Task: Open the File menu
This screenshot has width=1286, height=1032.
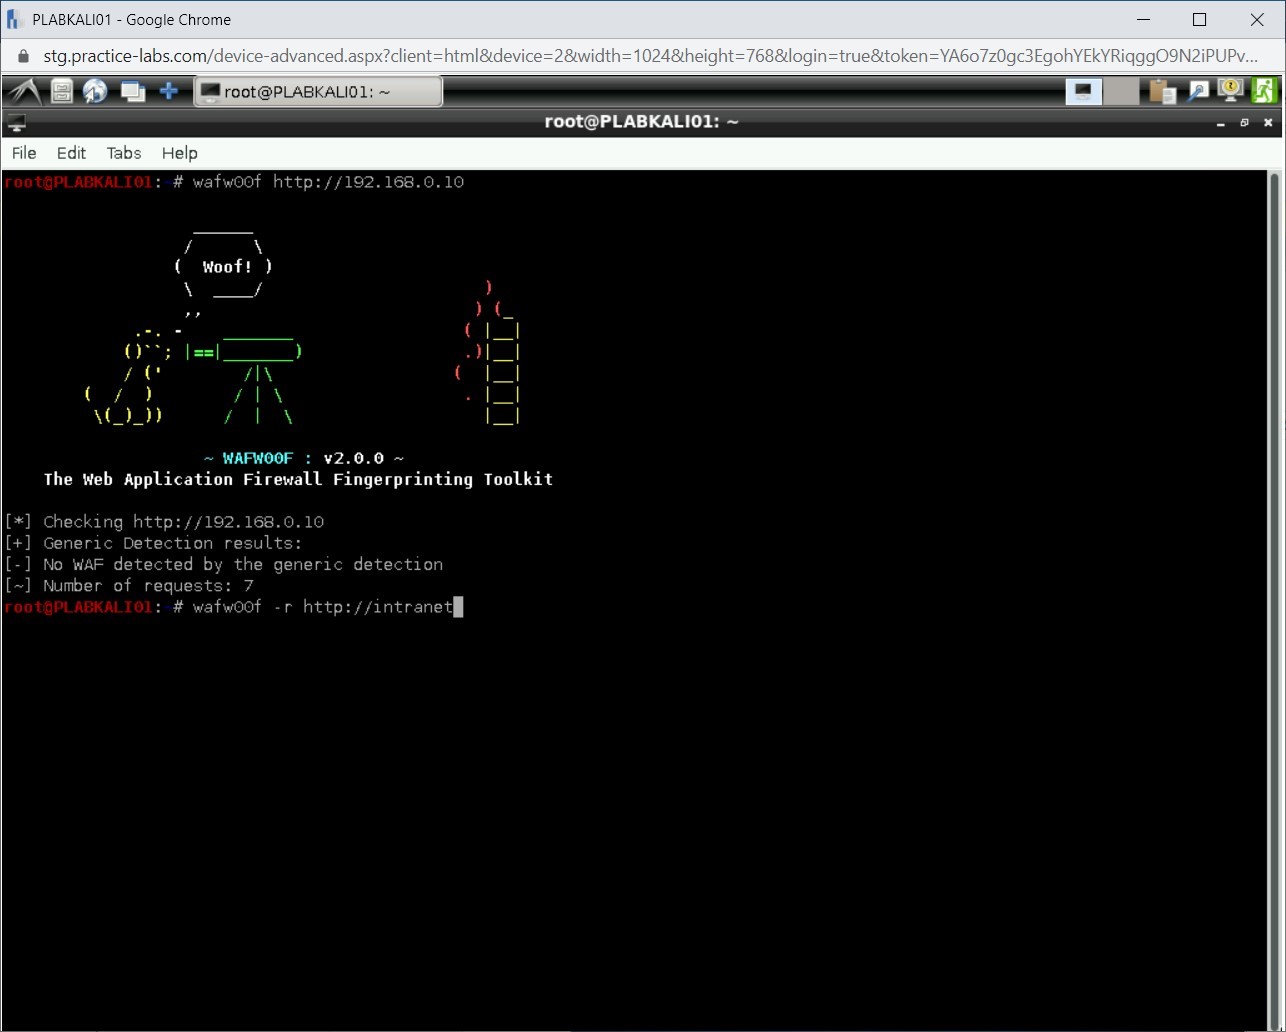Action: click(x=24, y=153)
